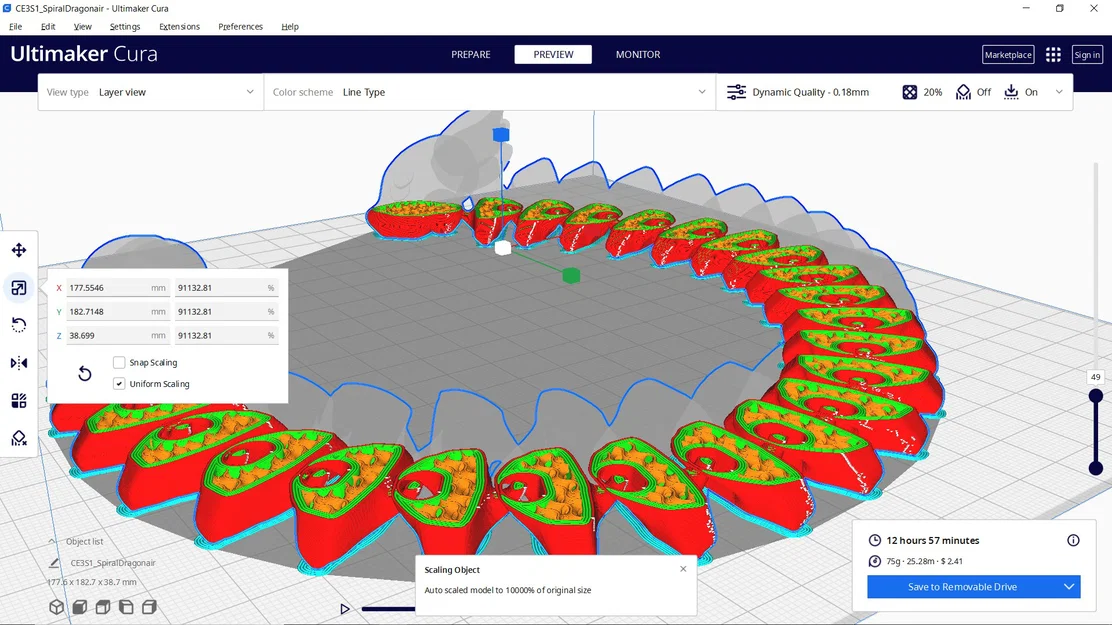The width and height of the screenshot is (1112, 625).
Task: Select the Move tool
Action: (x=19, y=250)
